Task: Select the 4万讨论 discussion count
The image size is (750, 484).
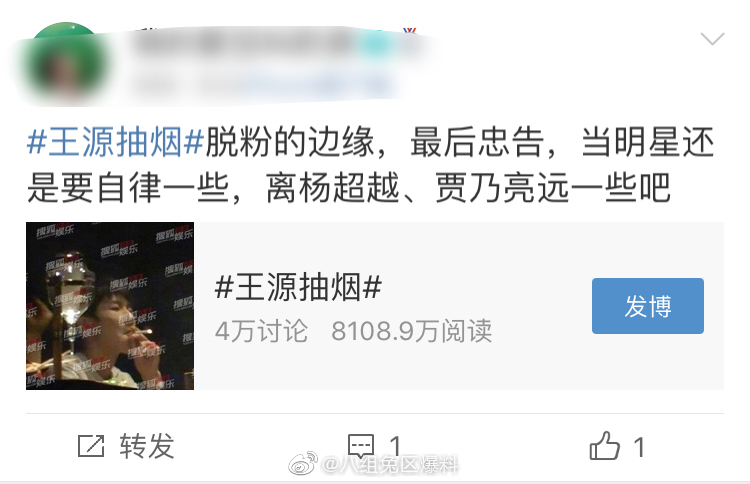Action: [261, 331]
